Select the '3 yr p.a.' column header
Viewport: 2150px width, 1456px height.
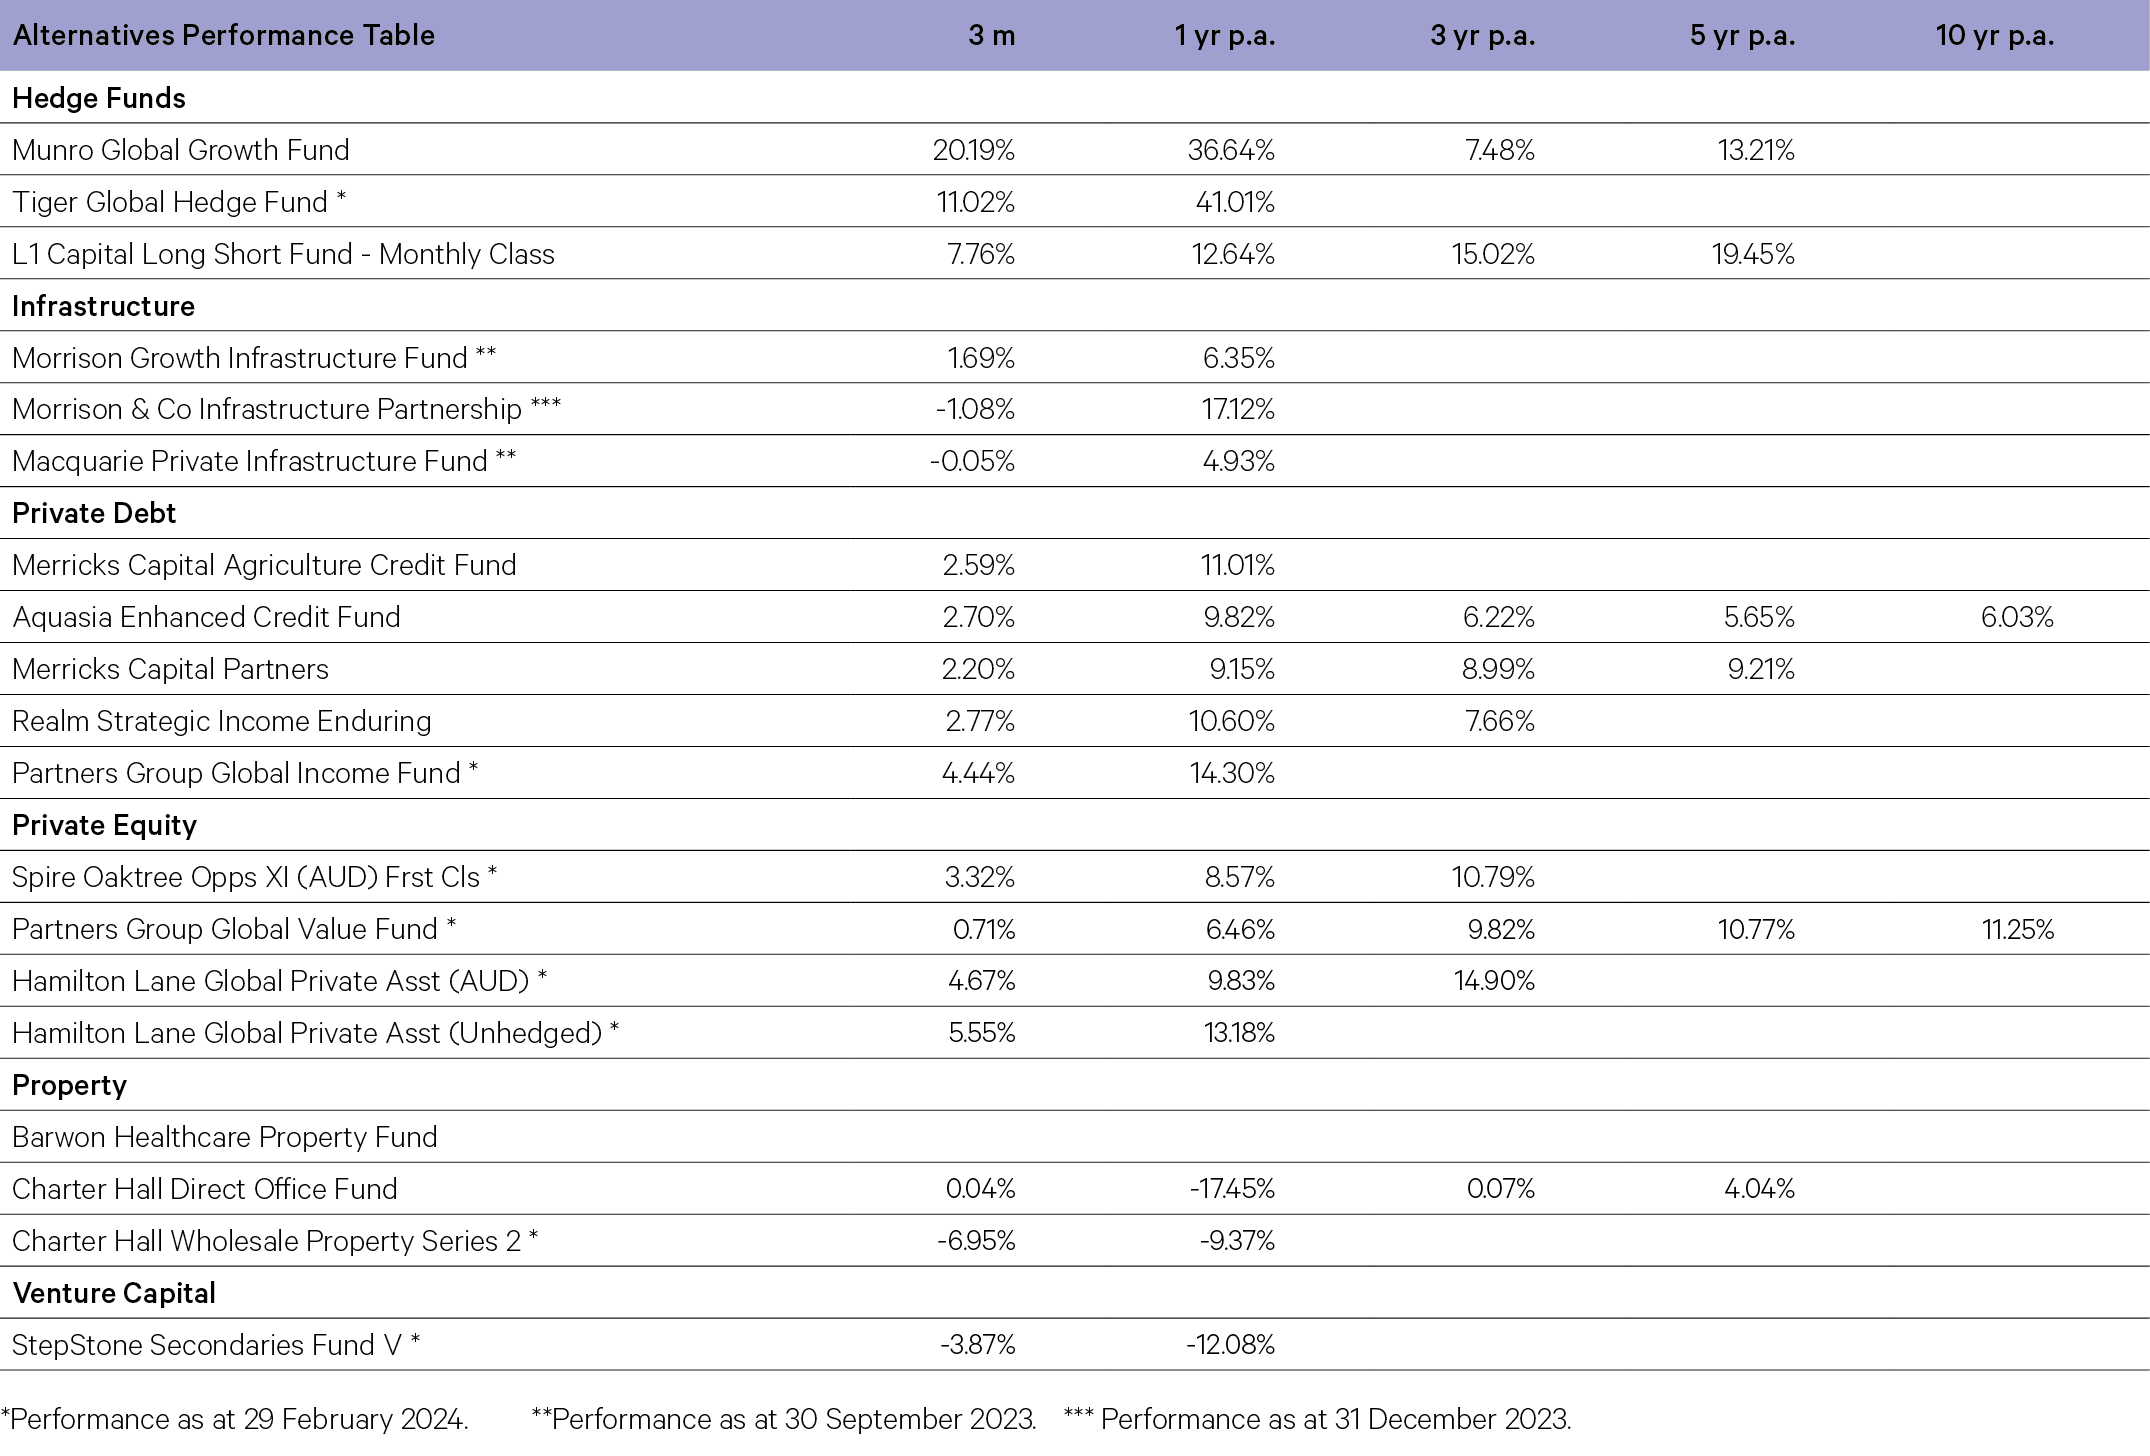point(1482,36)
